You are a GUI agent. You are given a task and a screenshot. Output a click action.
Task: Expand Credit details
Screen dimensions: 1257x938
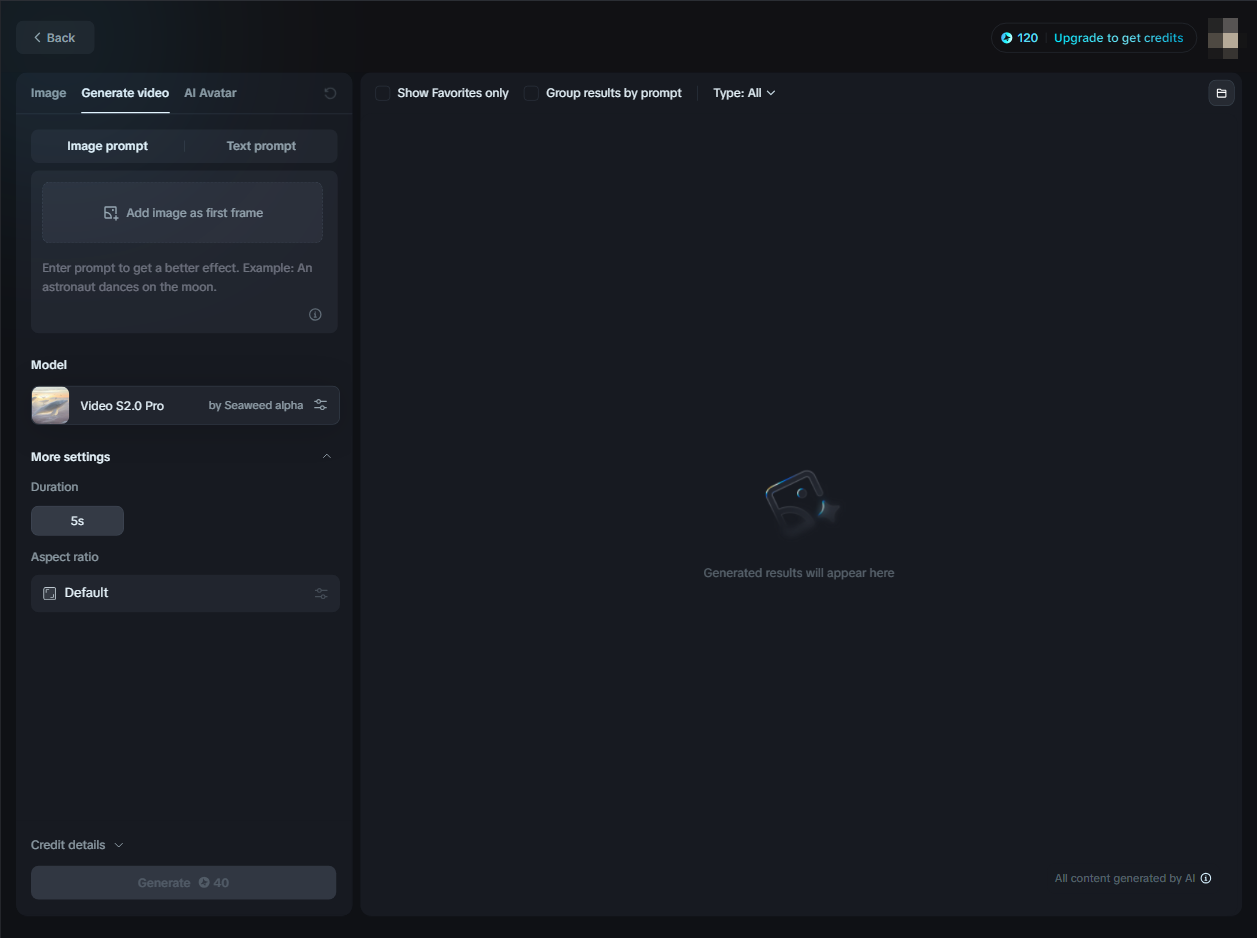(x=77, y=845)
